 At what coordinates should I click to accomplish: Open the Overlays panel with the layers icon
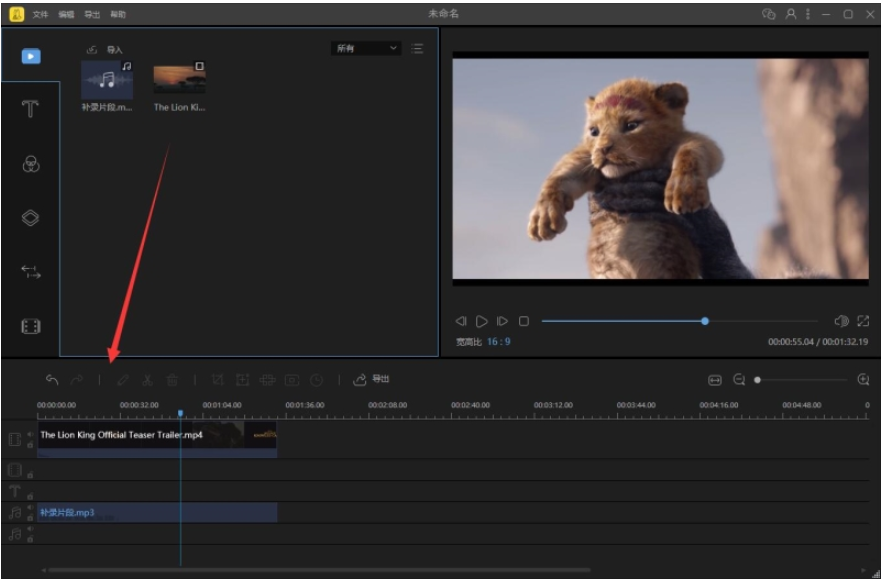[30, 218]
